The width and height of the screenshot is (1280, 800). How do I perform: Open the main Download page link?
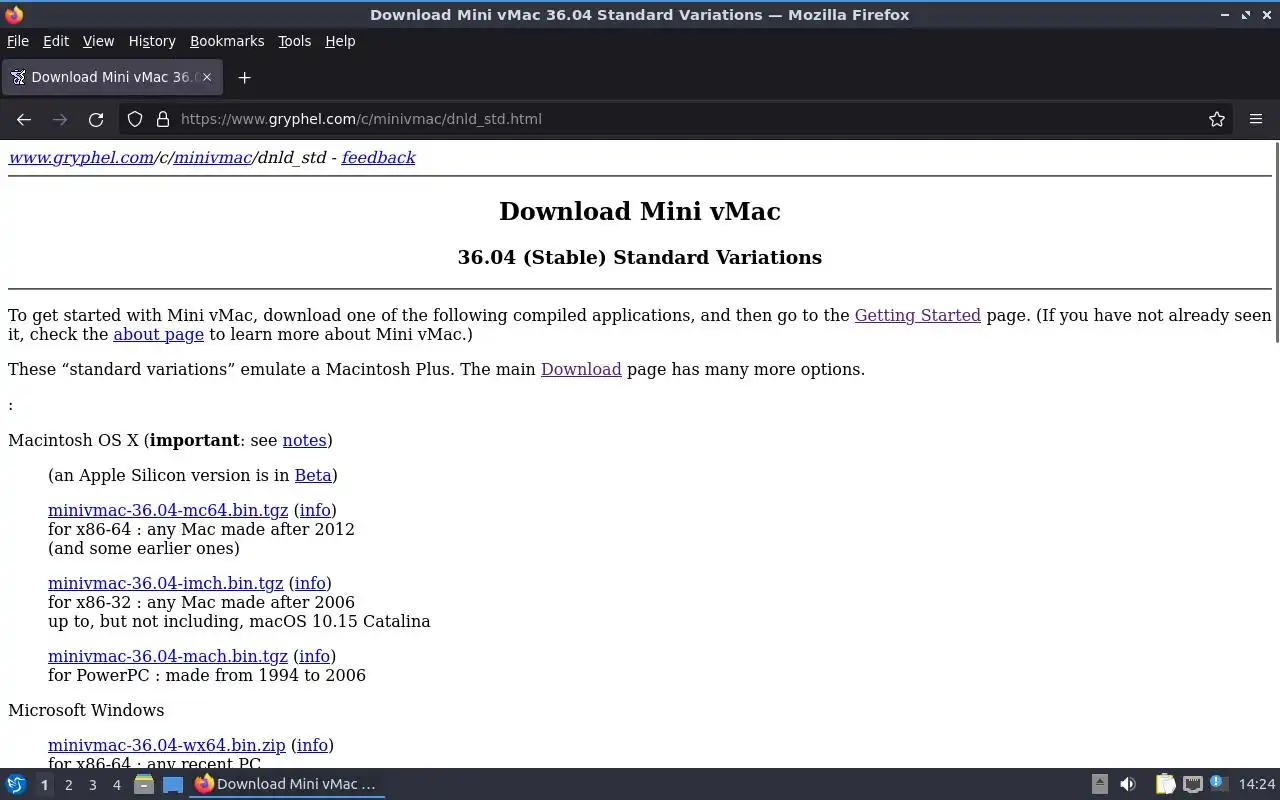tap(581, 369)
